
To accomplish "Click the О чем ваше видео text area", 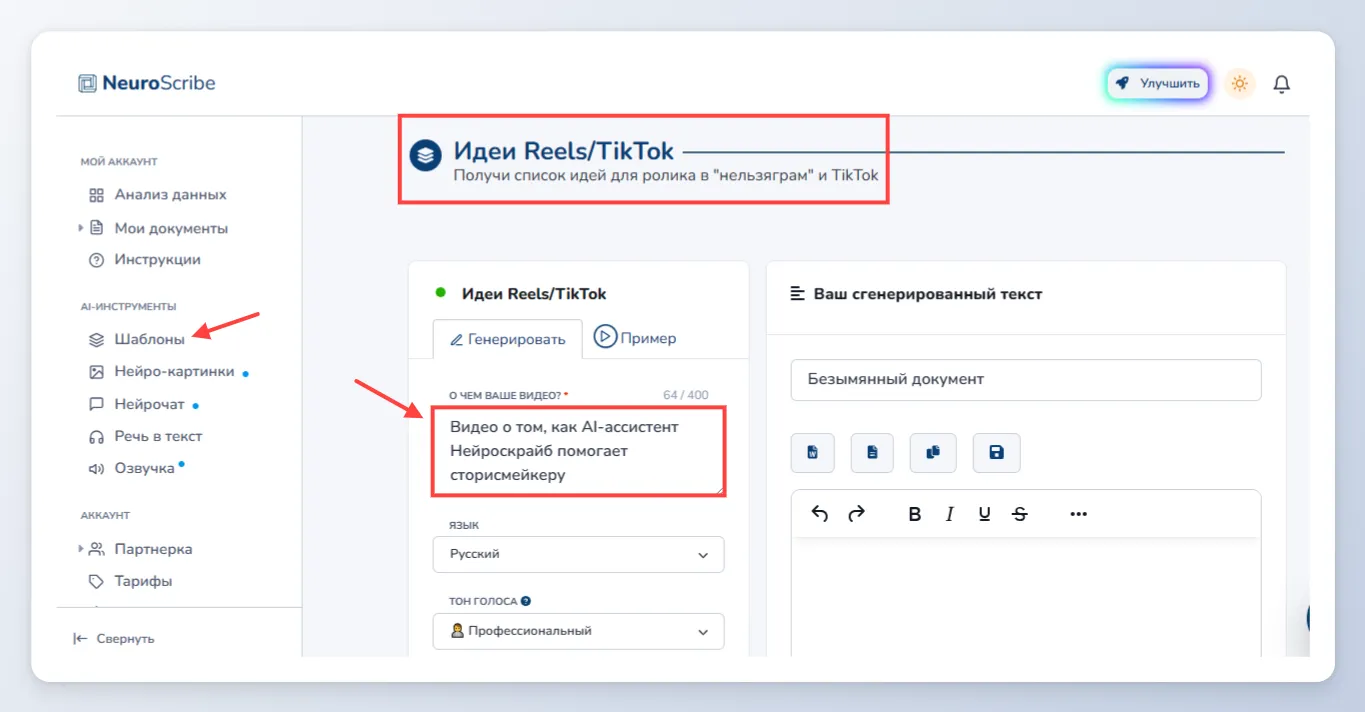I will [x=579, y=451].
